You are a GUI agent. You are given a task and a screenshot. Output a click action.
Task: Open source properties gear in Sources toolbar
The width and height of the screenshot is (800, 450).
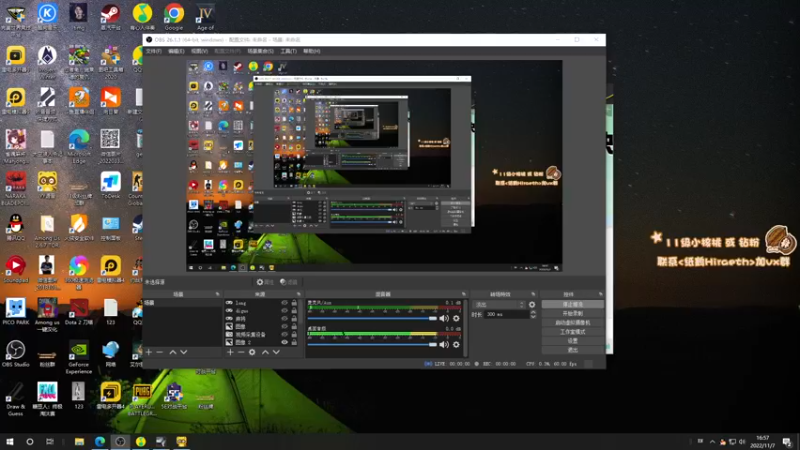coord(252,352)
